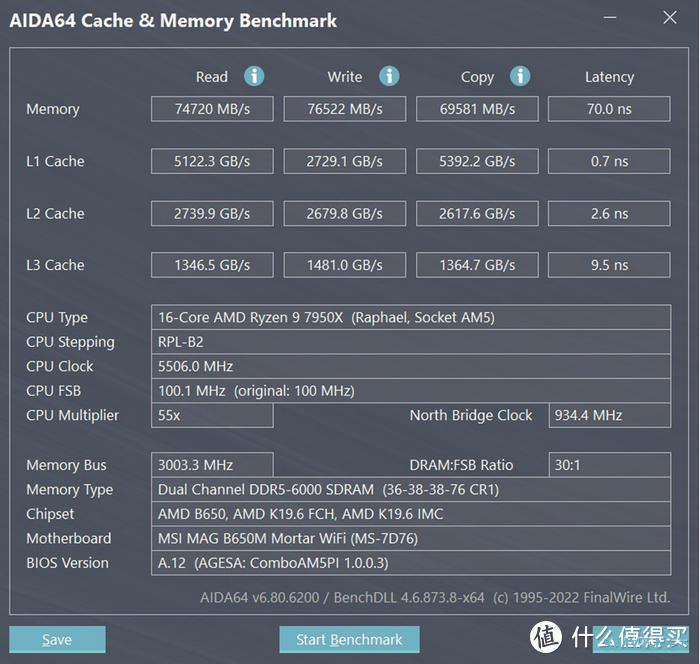
Task: Click BIOS Version A.12 field
Action: [x=411, y=563]
